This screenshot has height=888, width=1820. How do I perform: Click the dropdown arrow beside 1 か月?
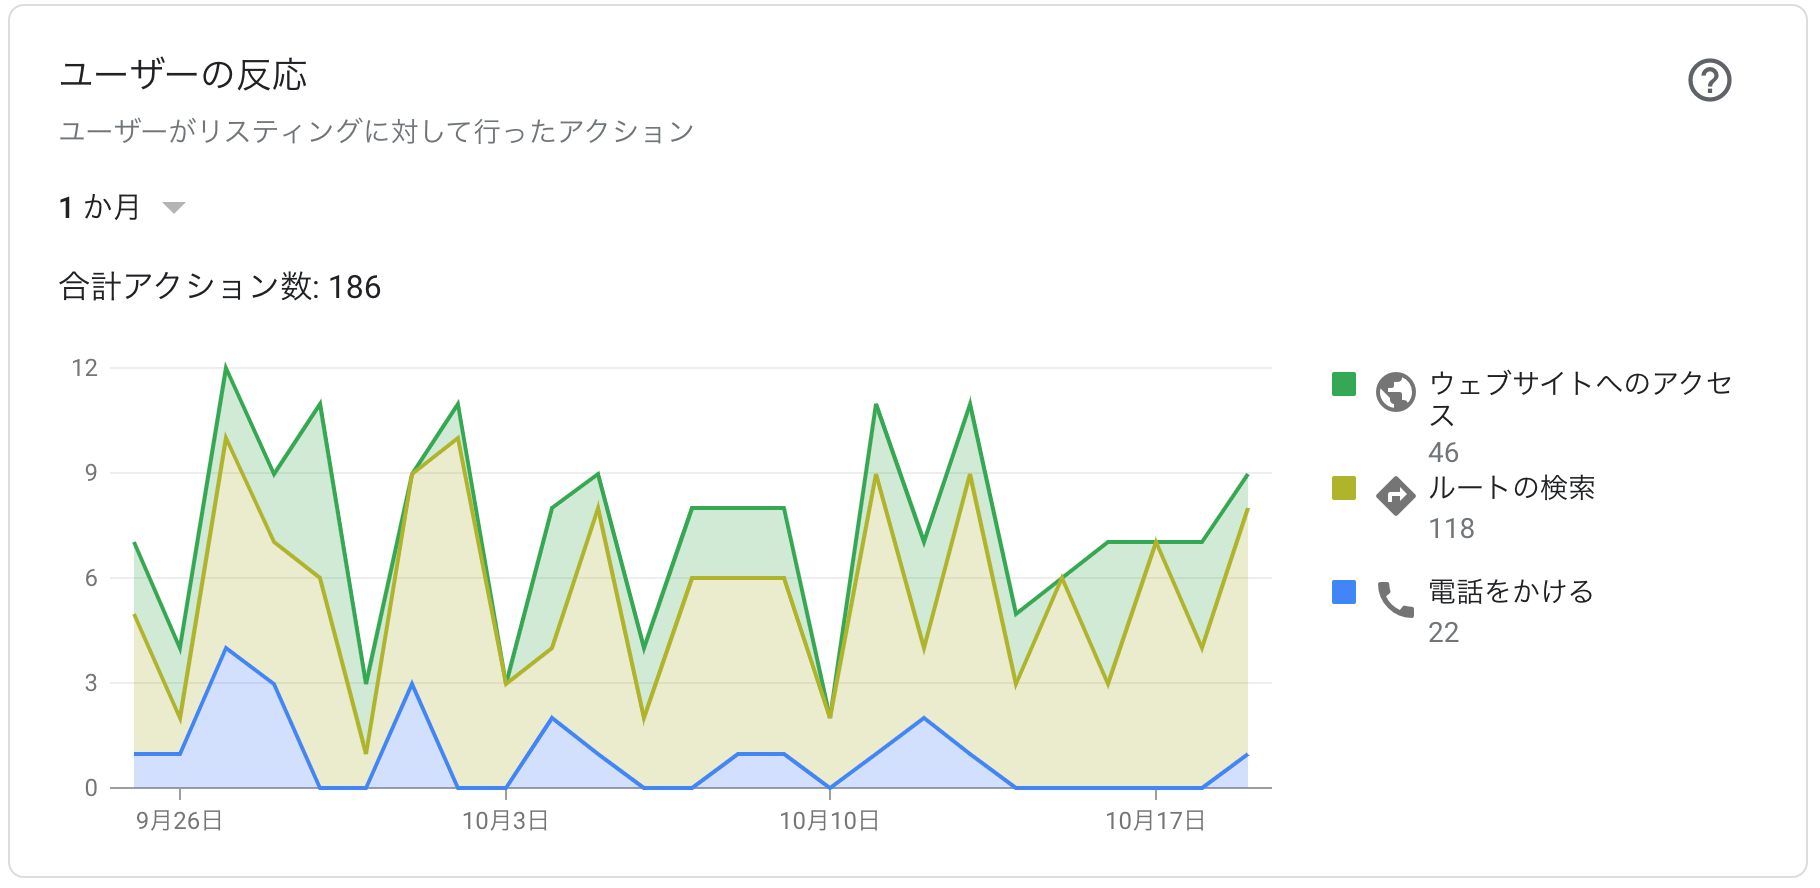coord(174,208)
